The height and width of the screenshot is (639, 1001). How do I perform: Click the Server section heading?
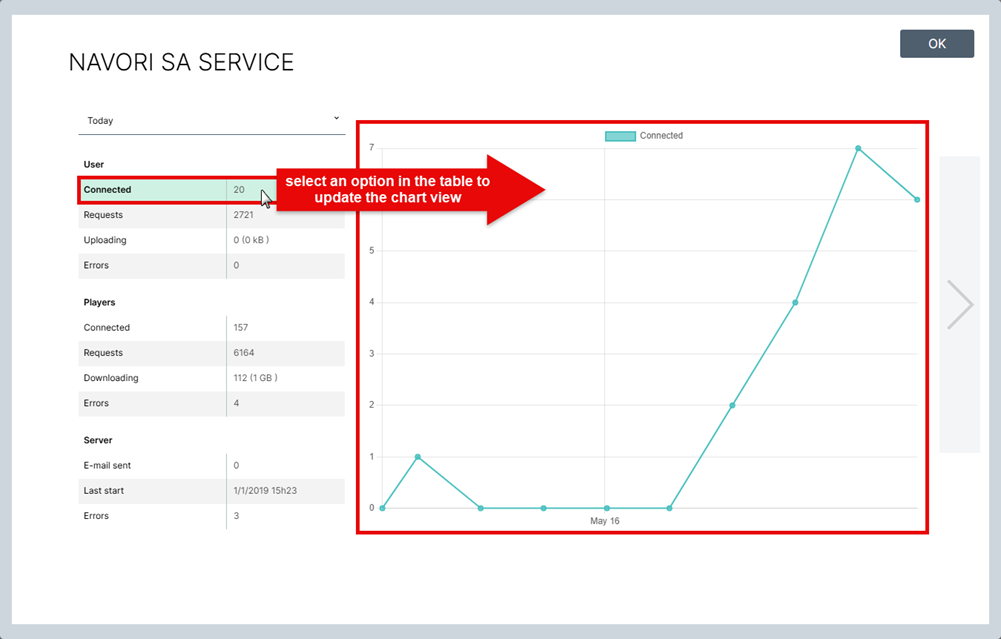98,440
